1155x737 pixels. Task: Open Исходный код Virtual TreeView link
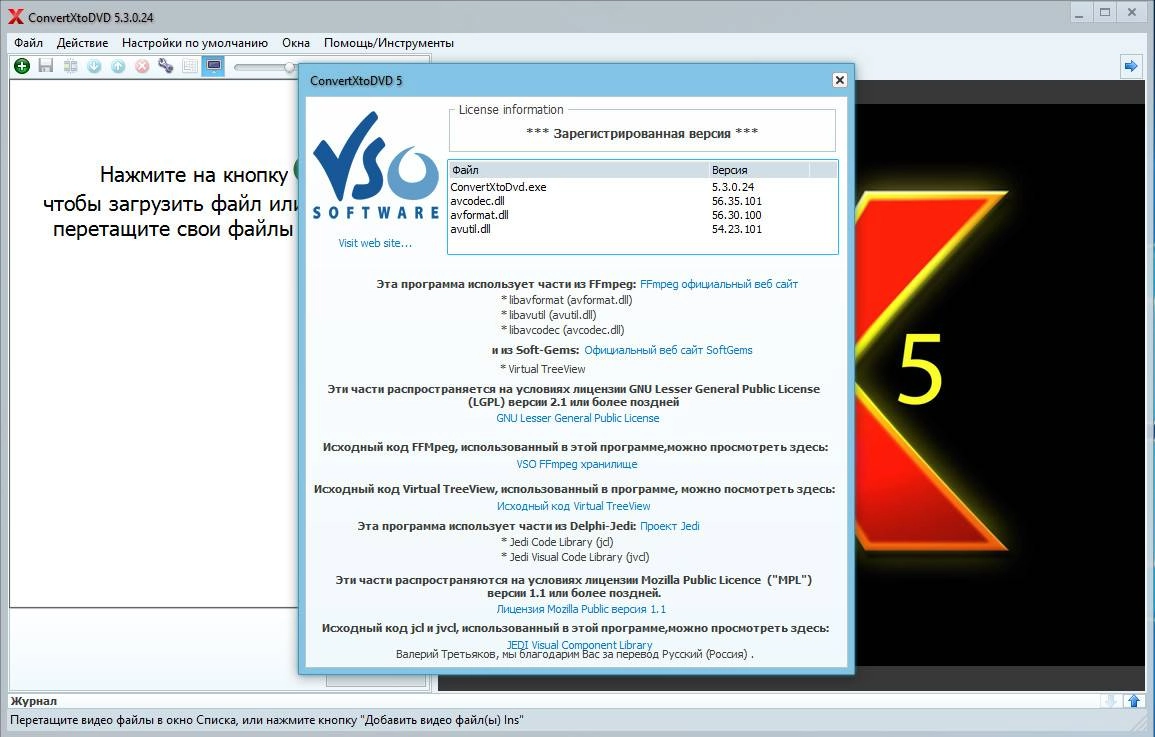574,507
